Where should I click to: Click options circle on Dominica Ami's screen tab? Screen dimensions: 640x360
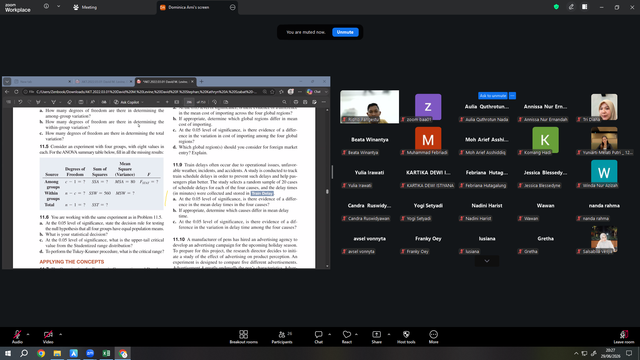[x=232, y=7]
